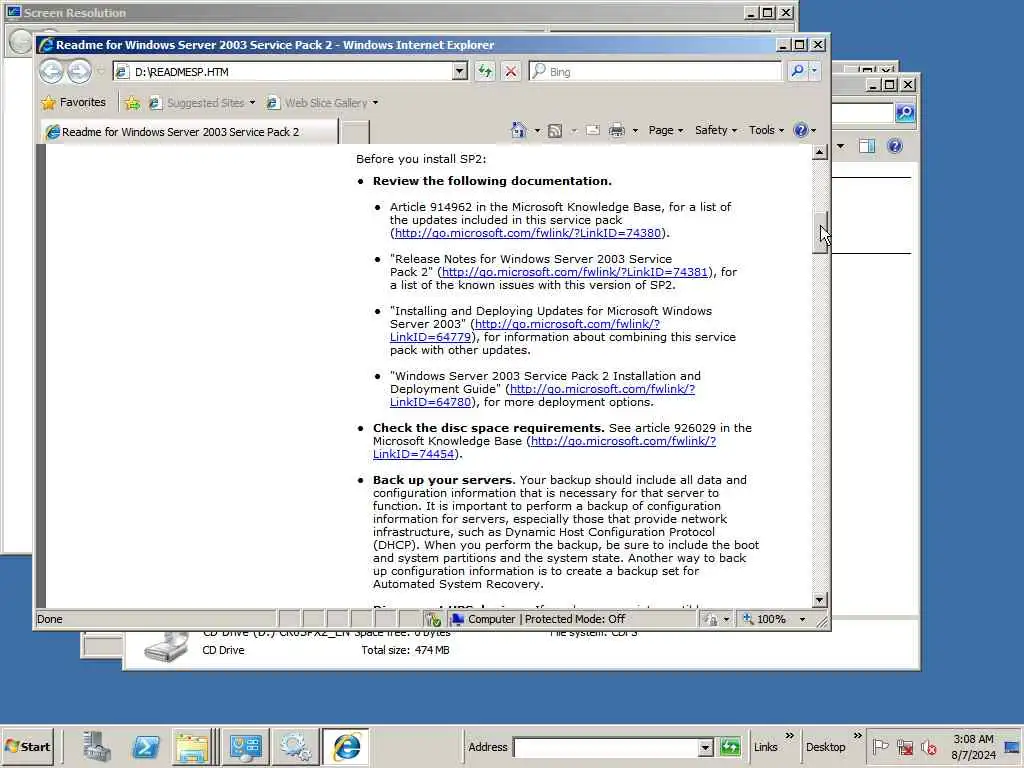Open the LinkID=64779 updates link
This screenshot has height=768, width=1024.
click(567, 324)
